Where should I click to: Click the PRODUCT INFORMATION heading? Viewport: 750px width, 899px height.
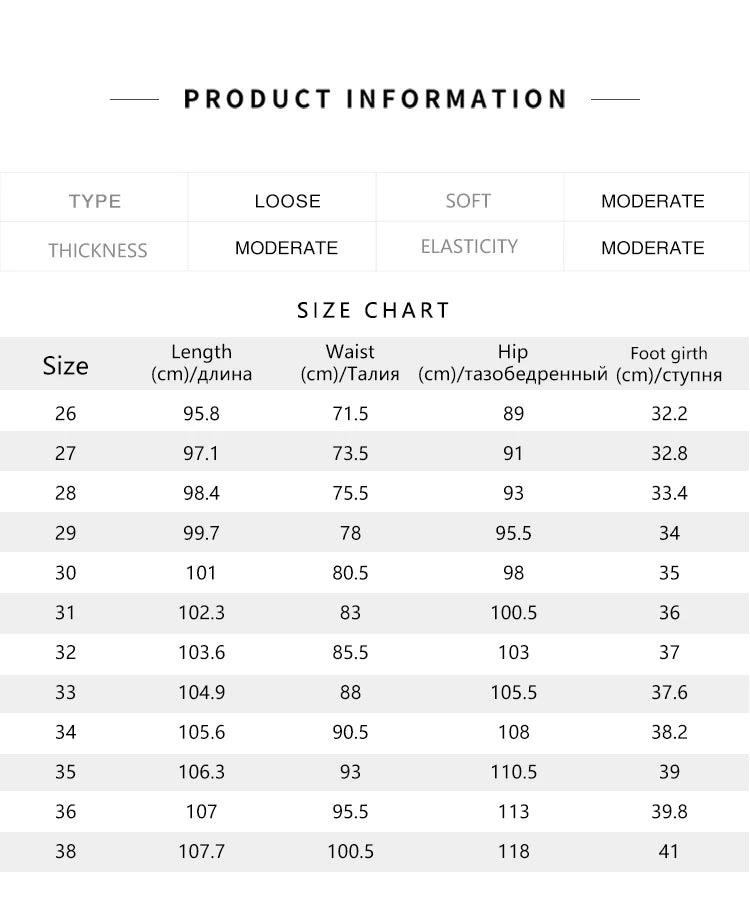(x=375, y=99)
